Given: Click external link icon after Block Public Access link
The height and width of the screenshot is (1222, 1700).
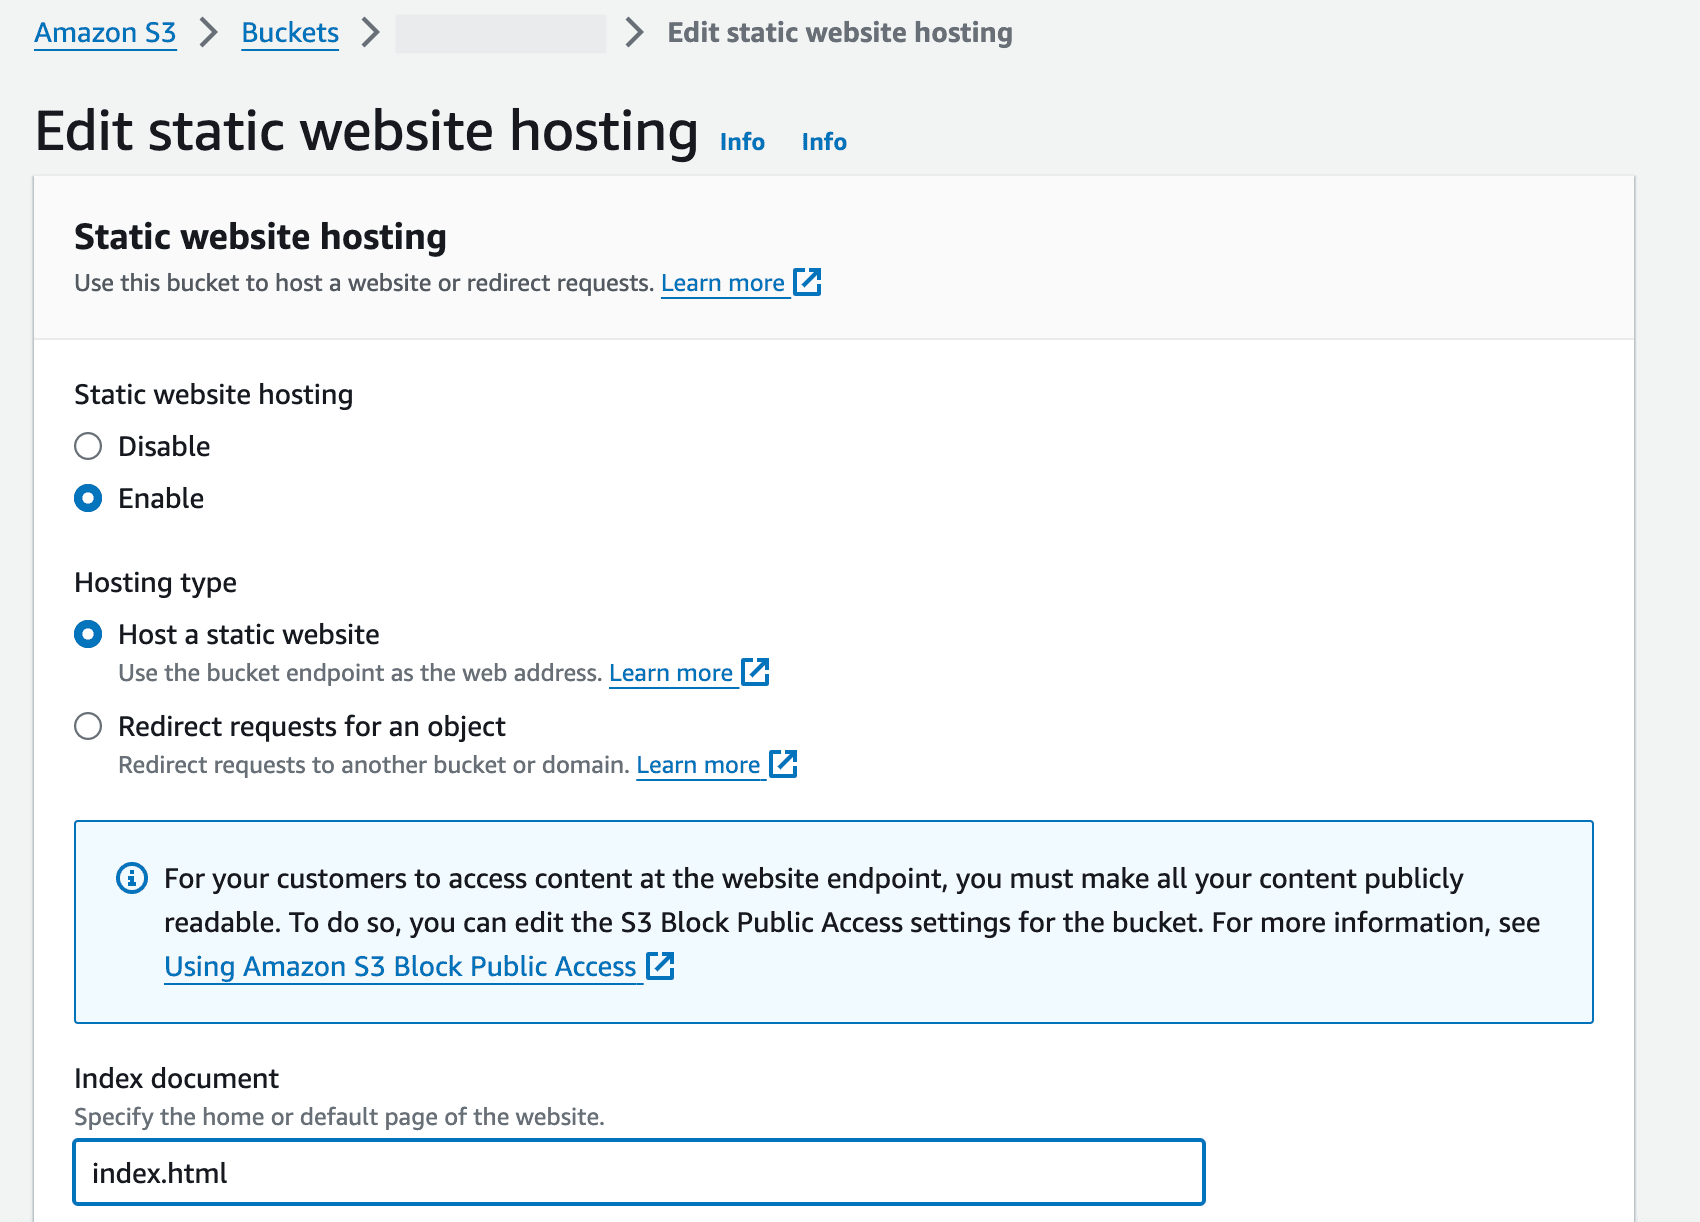Looking at the screenshot, I should [661, 966].
